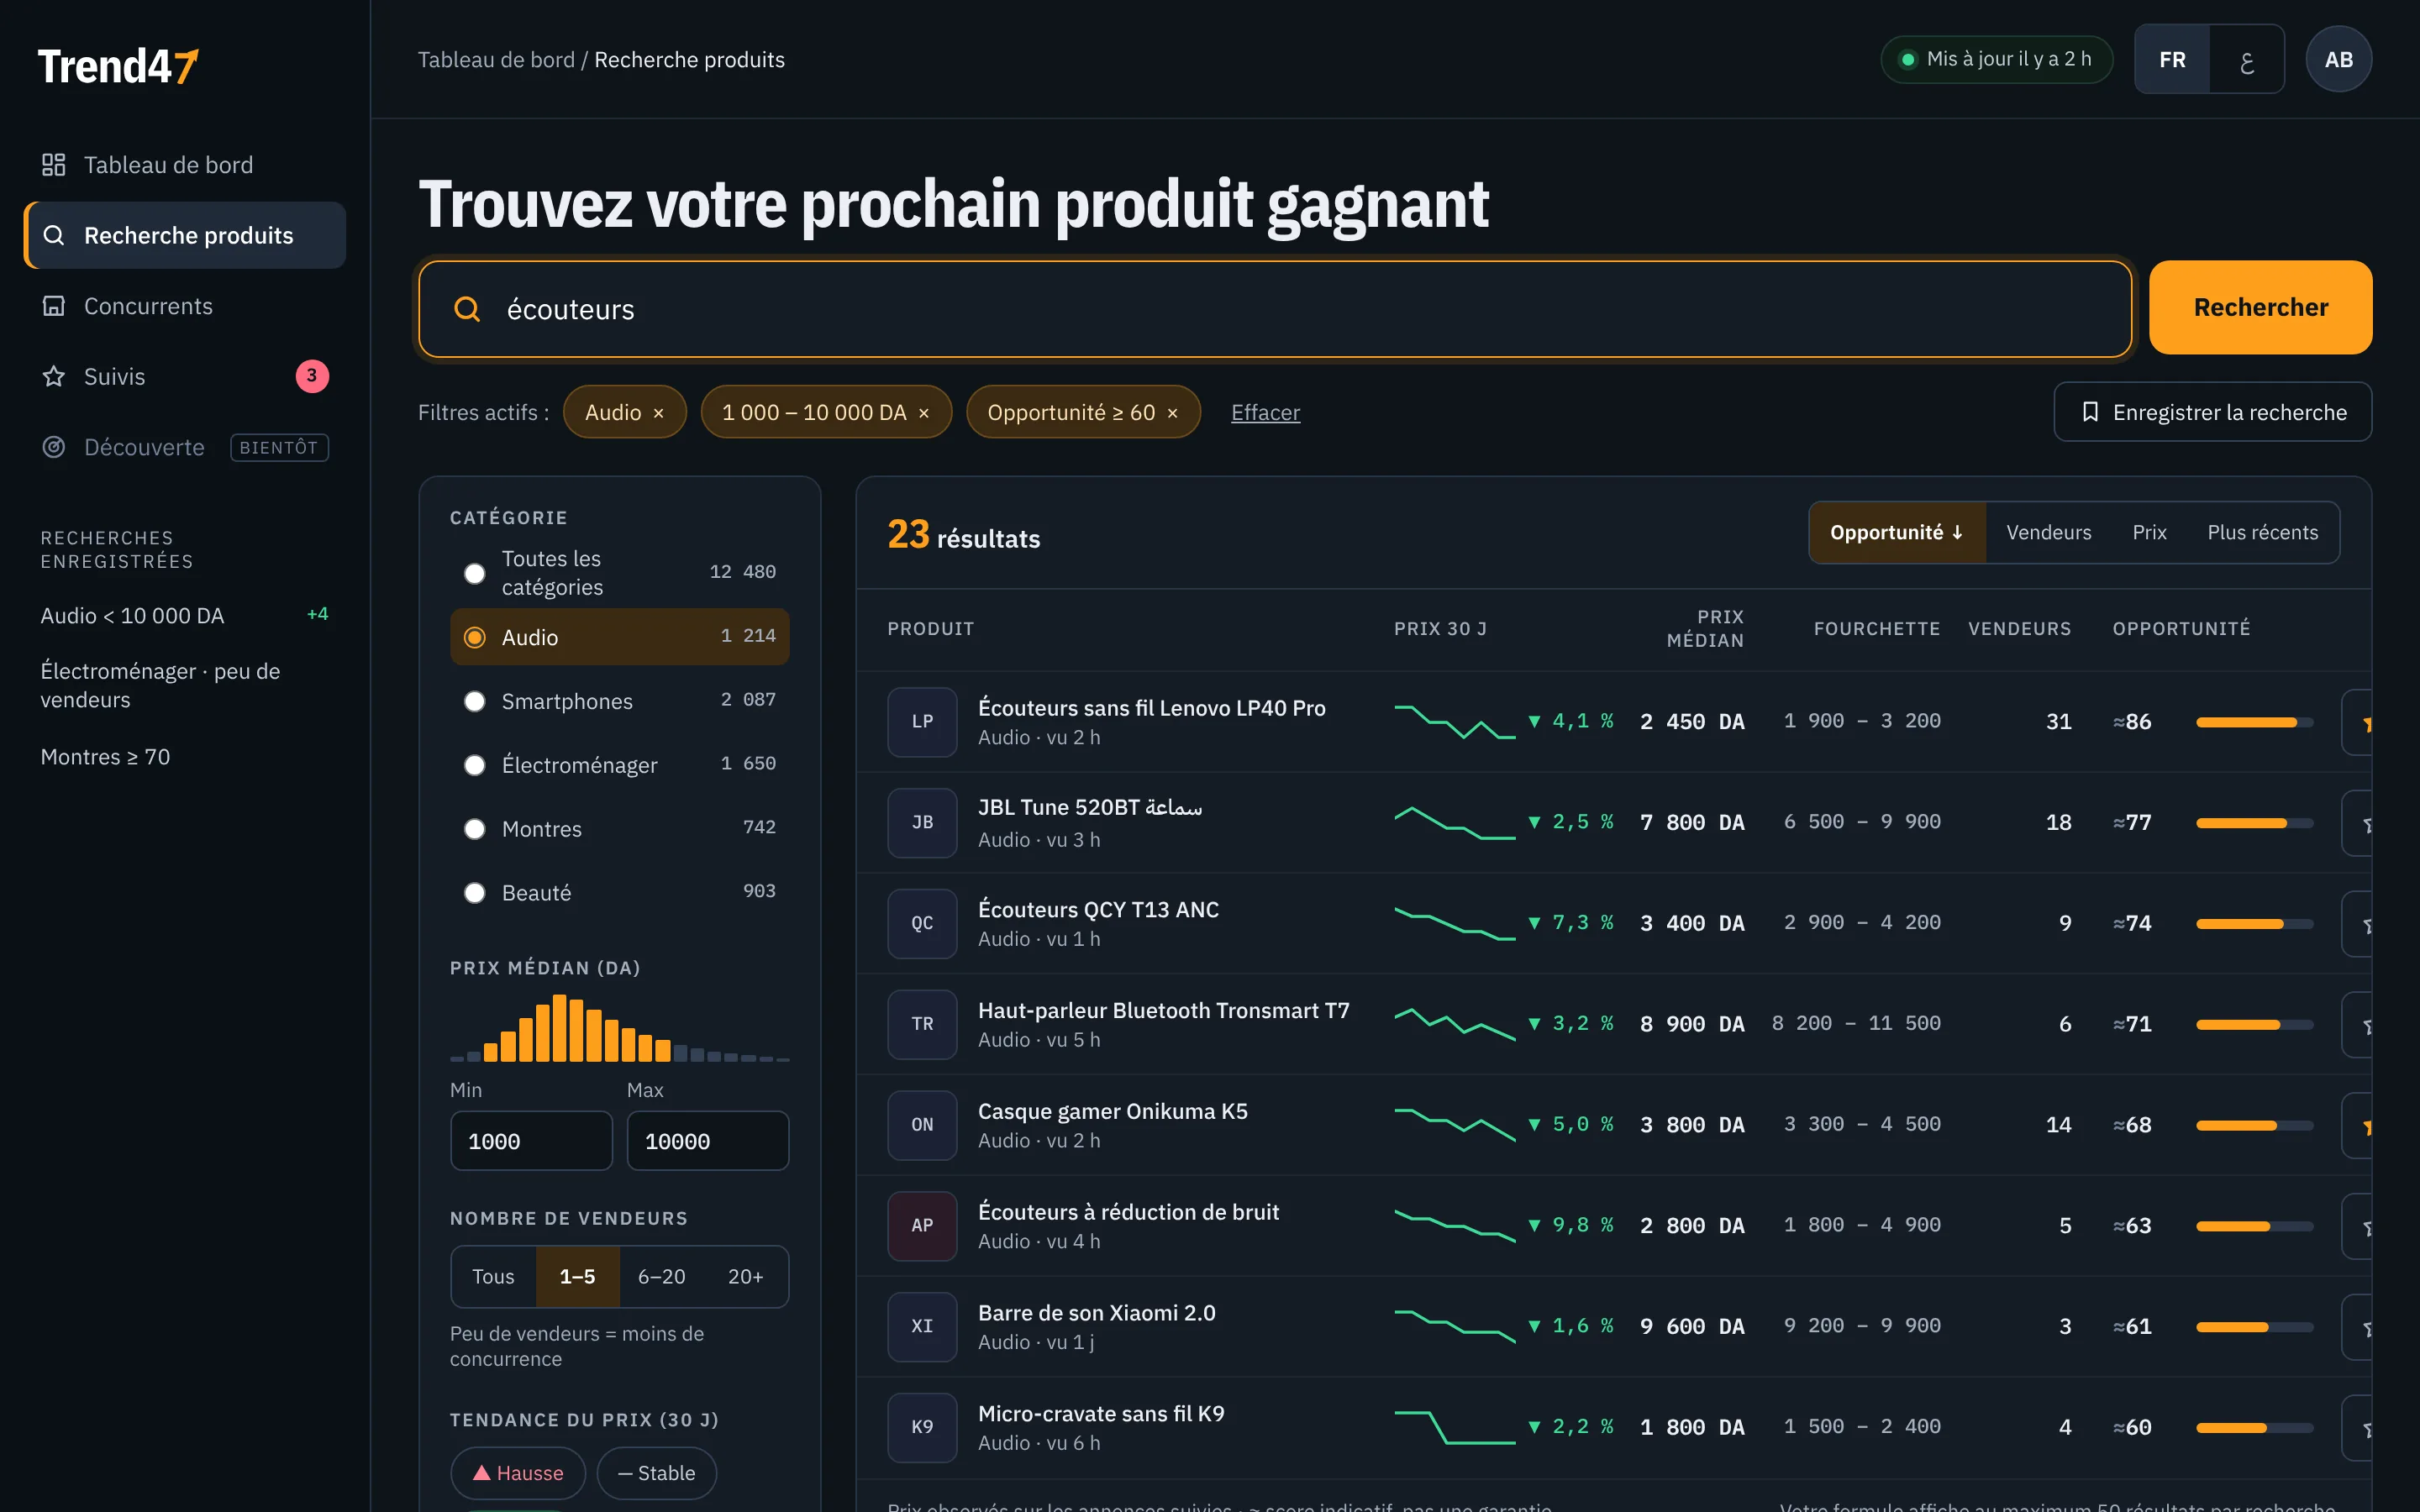Click the AB user avatar

2338,59
